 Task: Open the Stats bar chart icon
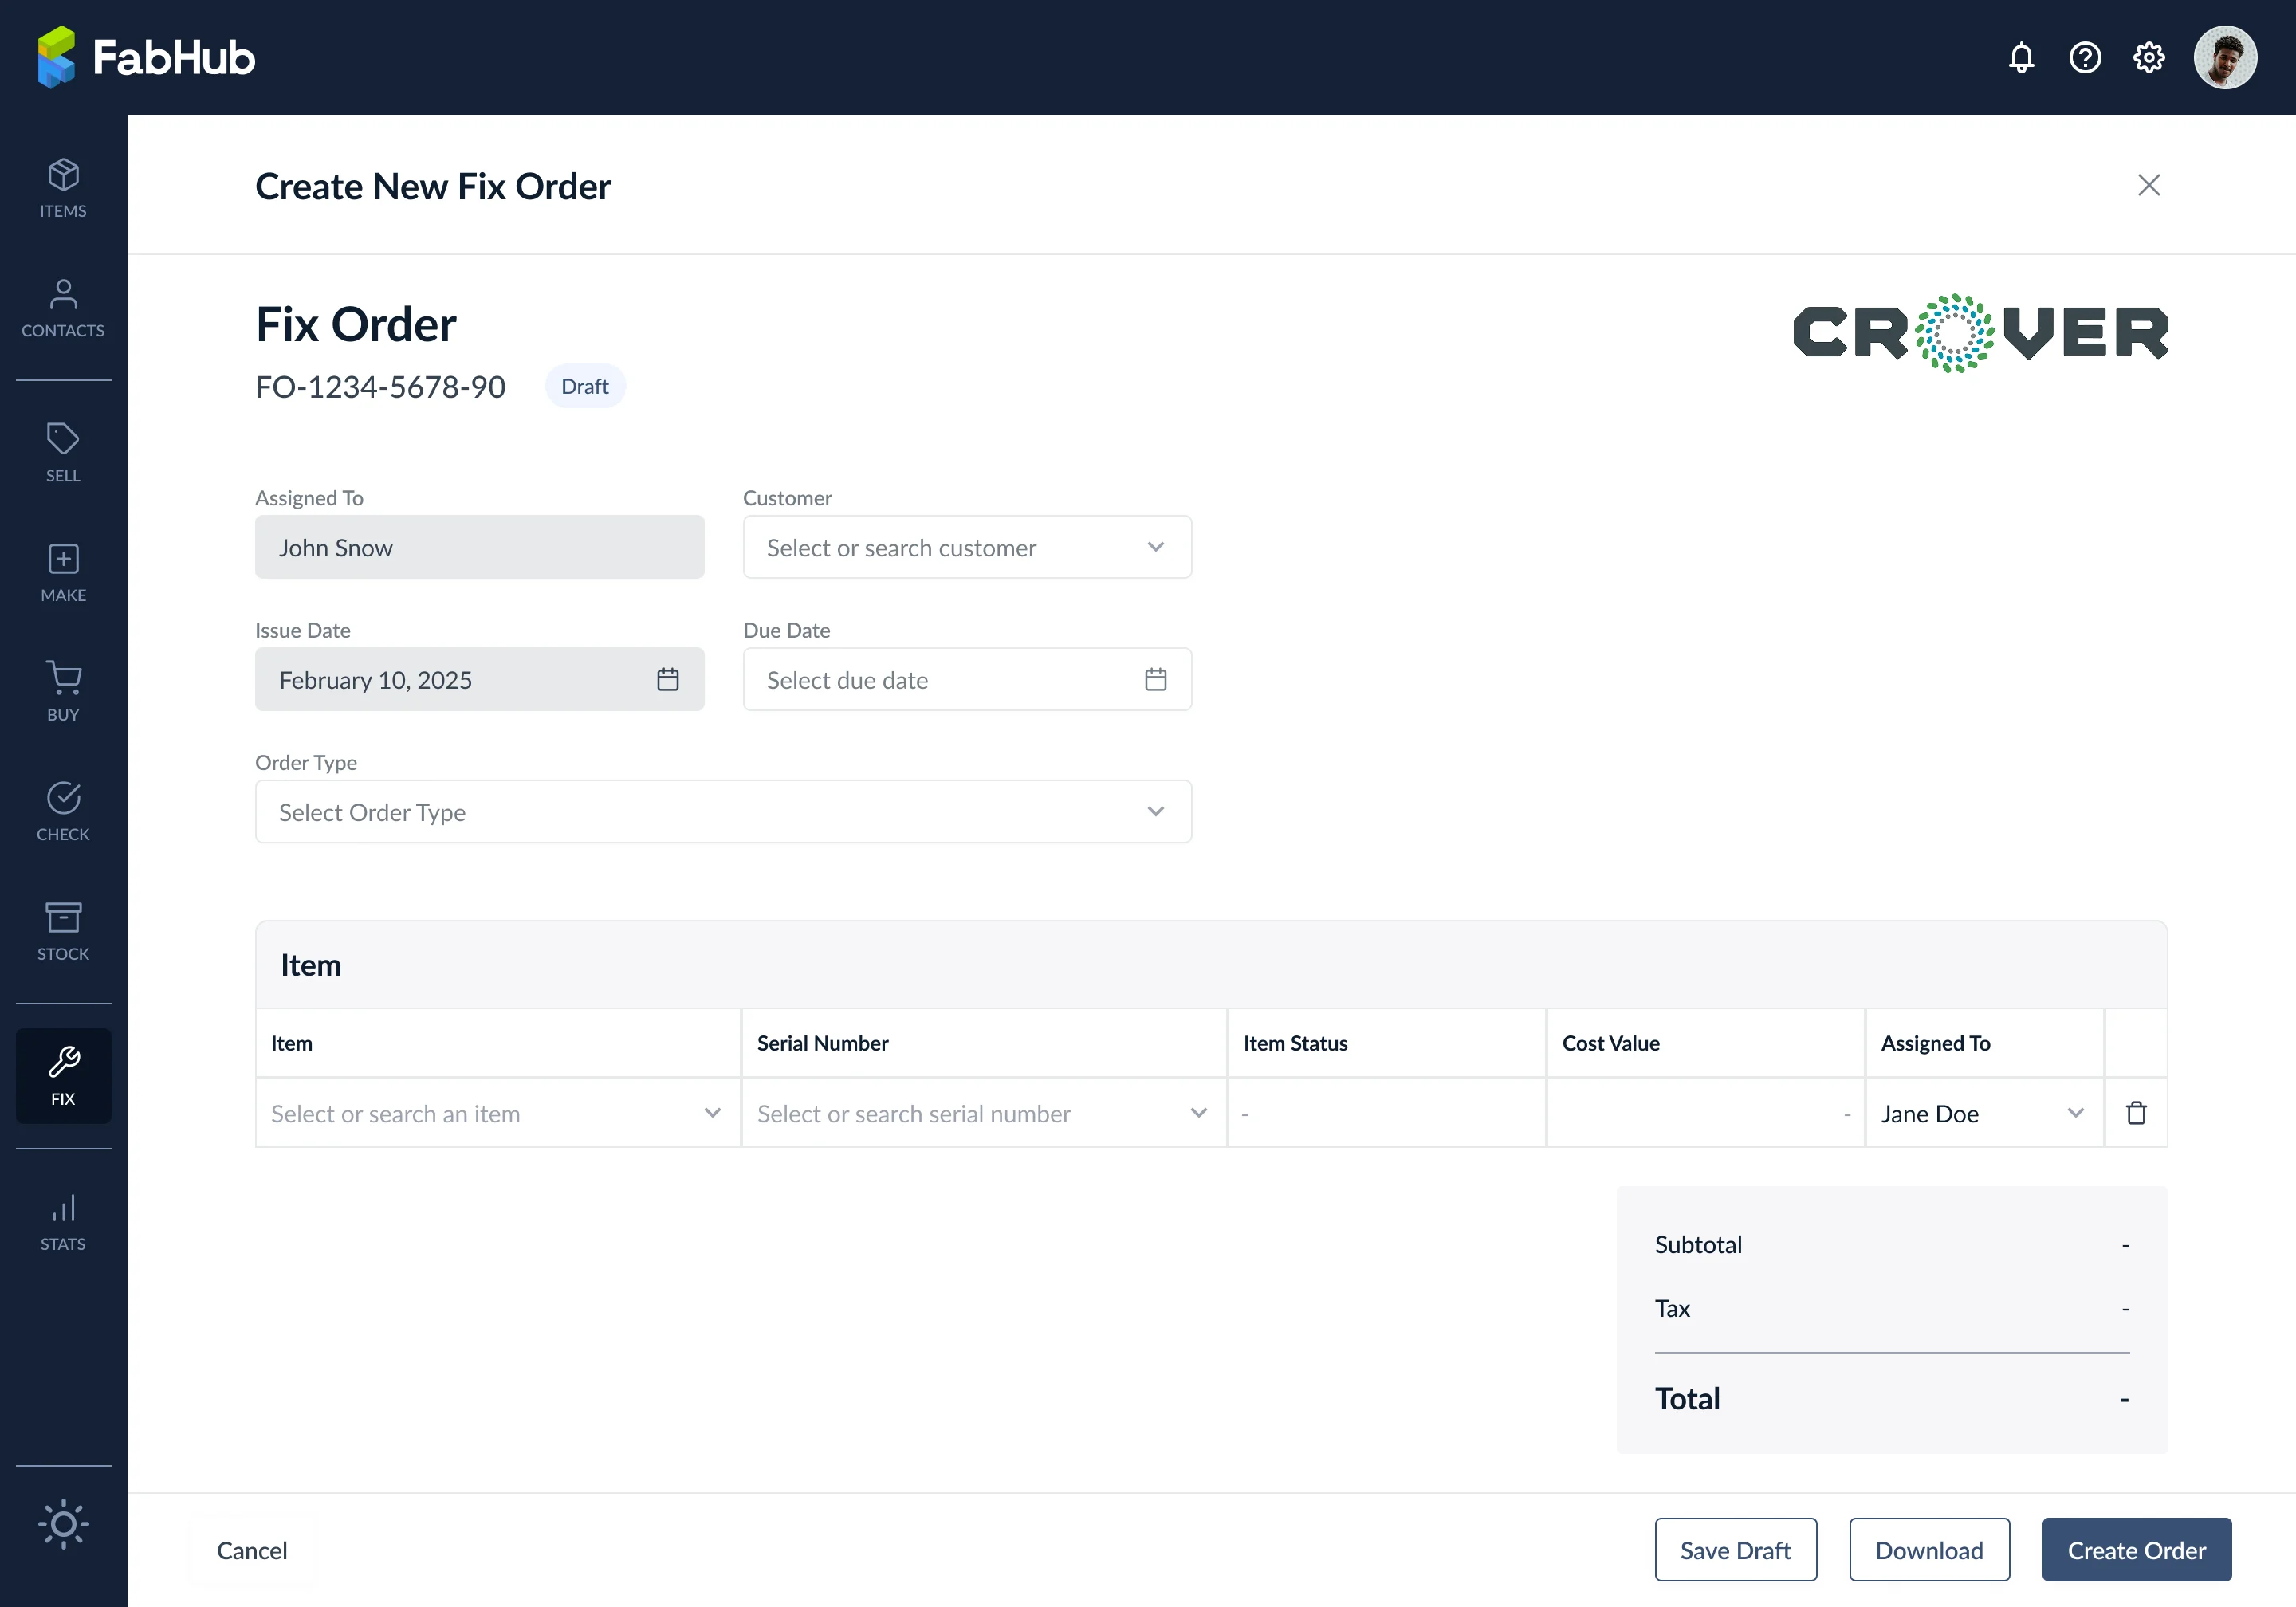click(x=63, y=1208)
